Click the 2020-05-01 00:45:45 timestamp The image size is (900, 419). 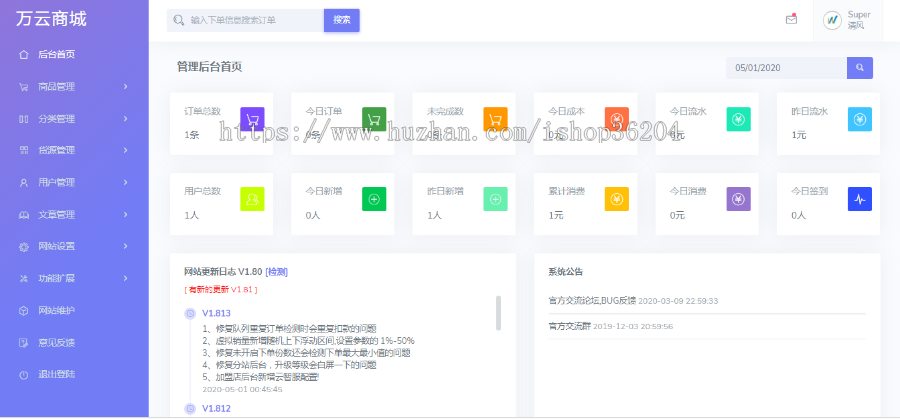coord(242,389)
